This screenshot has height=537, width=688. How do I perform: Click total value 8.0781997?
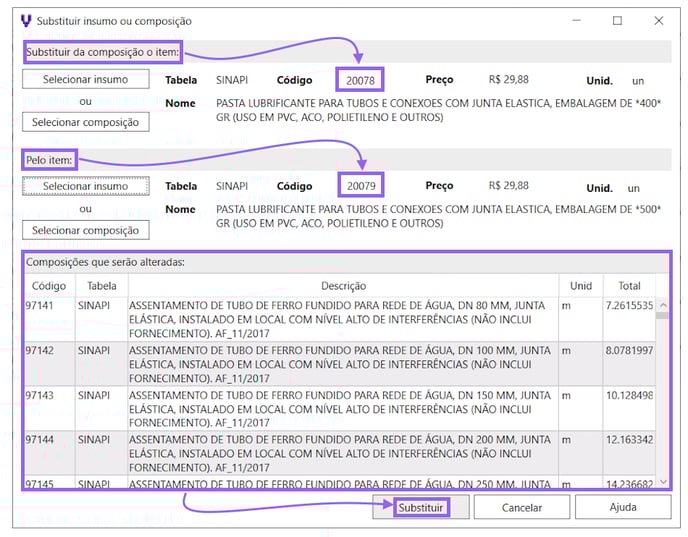[629, 350]
